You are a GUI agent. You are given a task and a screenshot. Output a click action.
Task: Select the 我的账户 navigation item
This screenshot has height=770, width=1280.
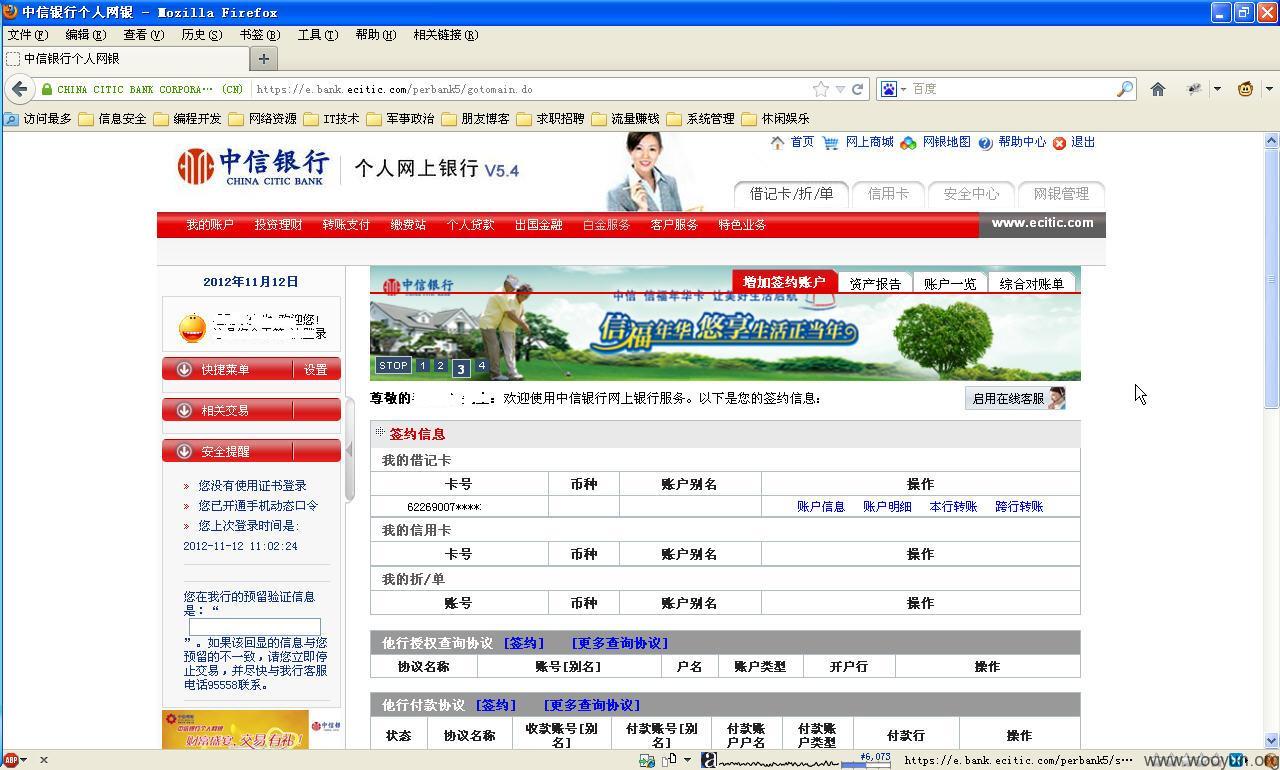(210, 225)
